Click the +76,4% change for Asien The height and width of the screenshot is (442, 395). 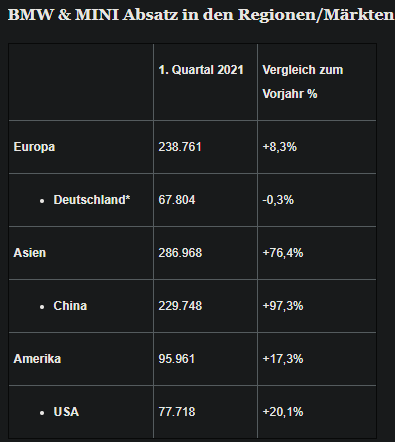(283, 253)
